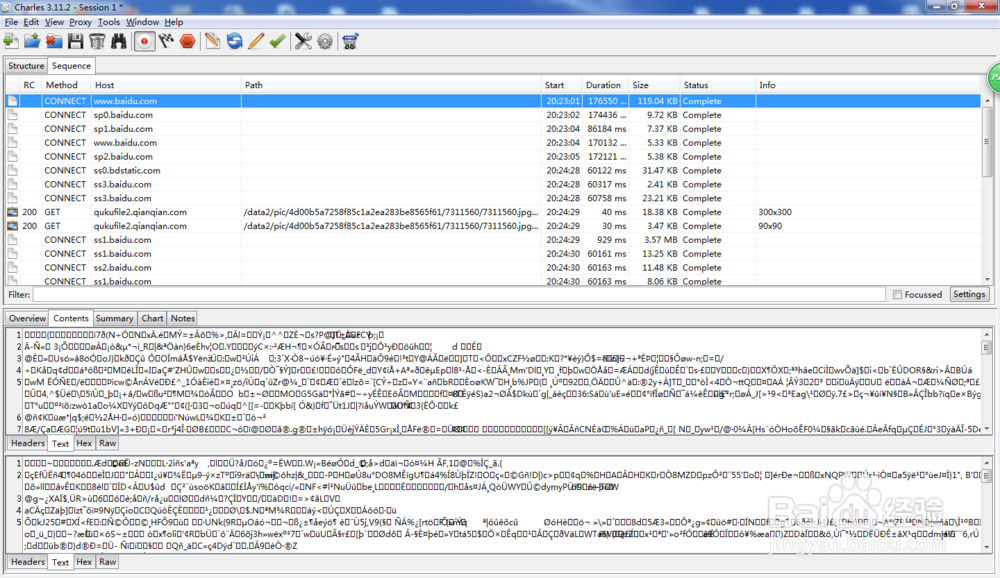Switch request pane to Raw view
This screenshot has width=1000, height=578.
tap(107, 443)
